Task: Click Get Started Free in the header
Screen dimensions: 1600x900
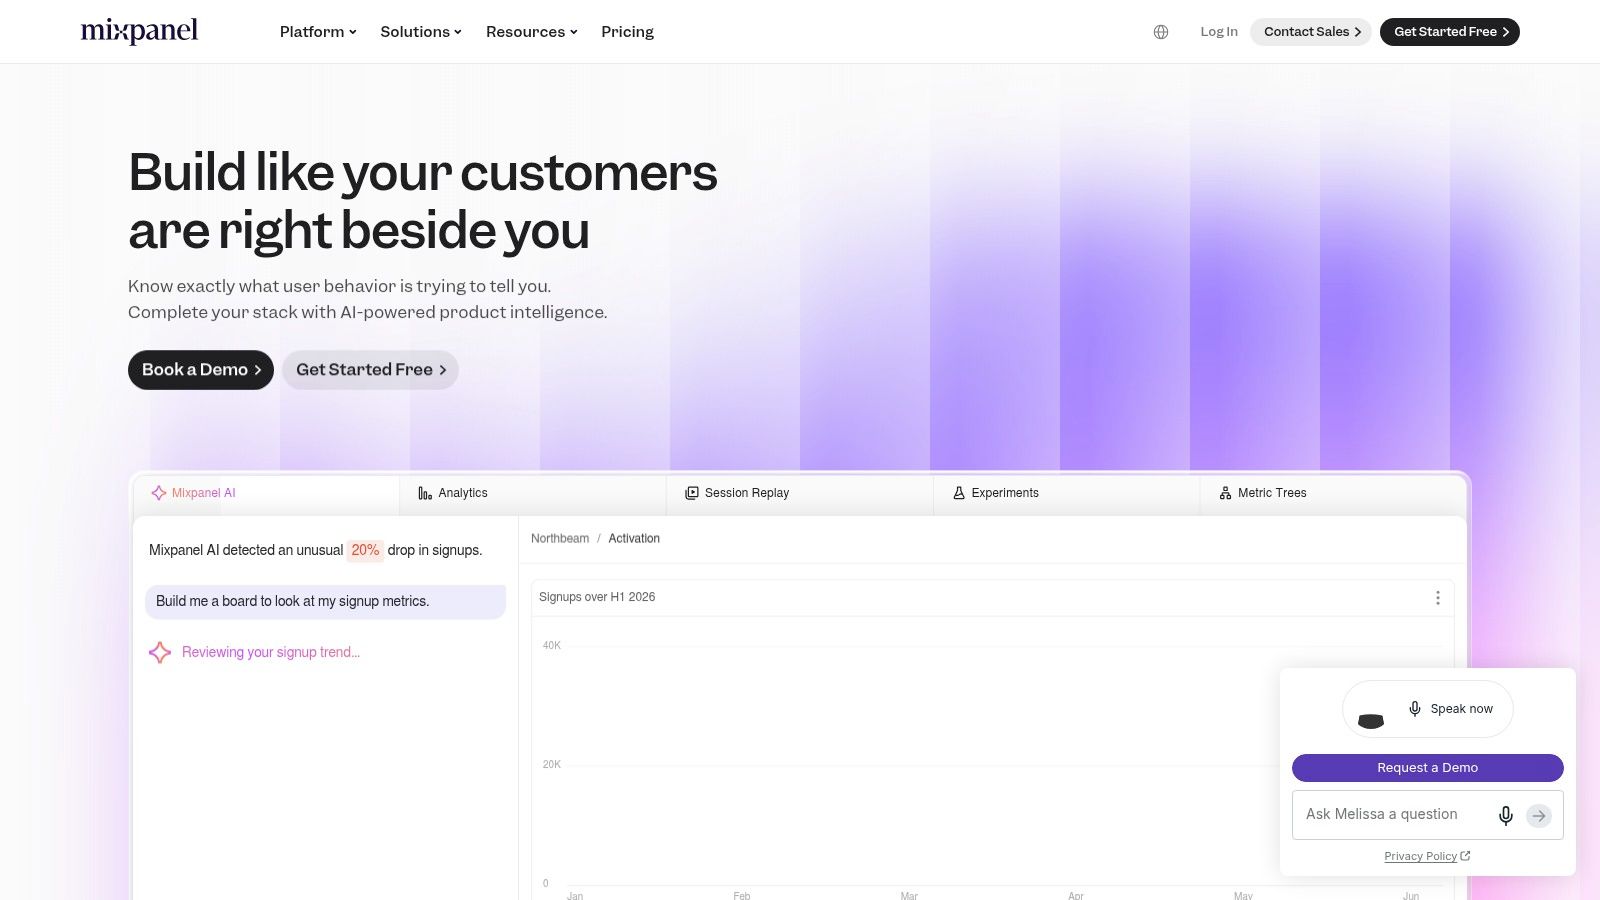Action: [1450, 32]
